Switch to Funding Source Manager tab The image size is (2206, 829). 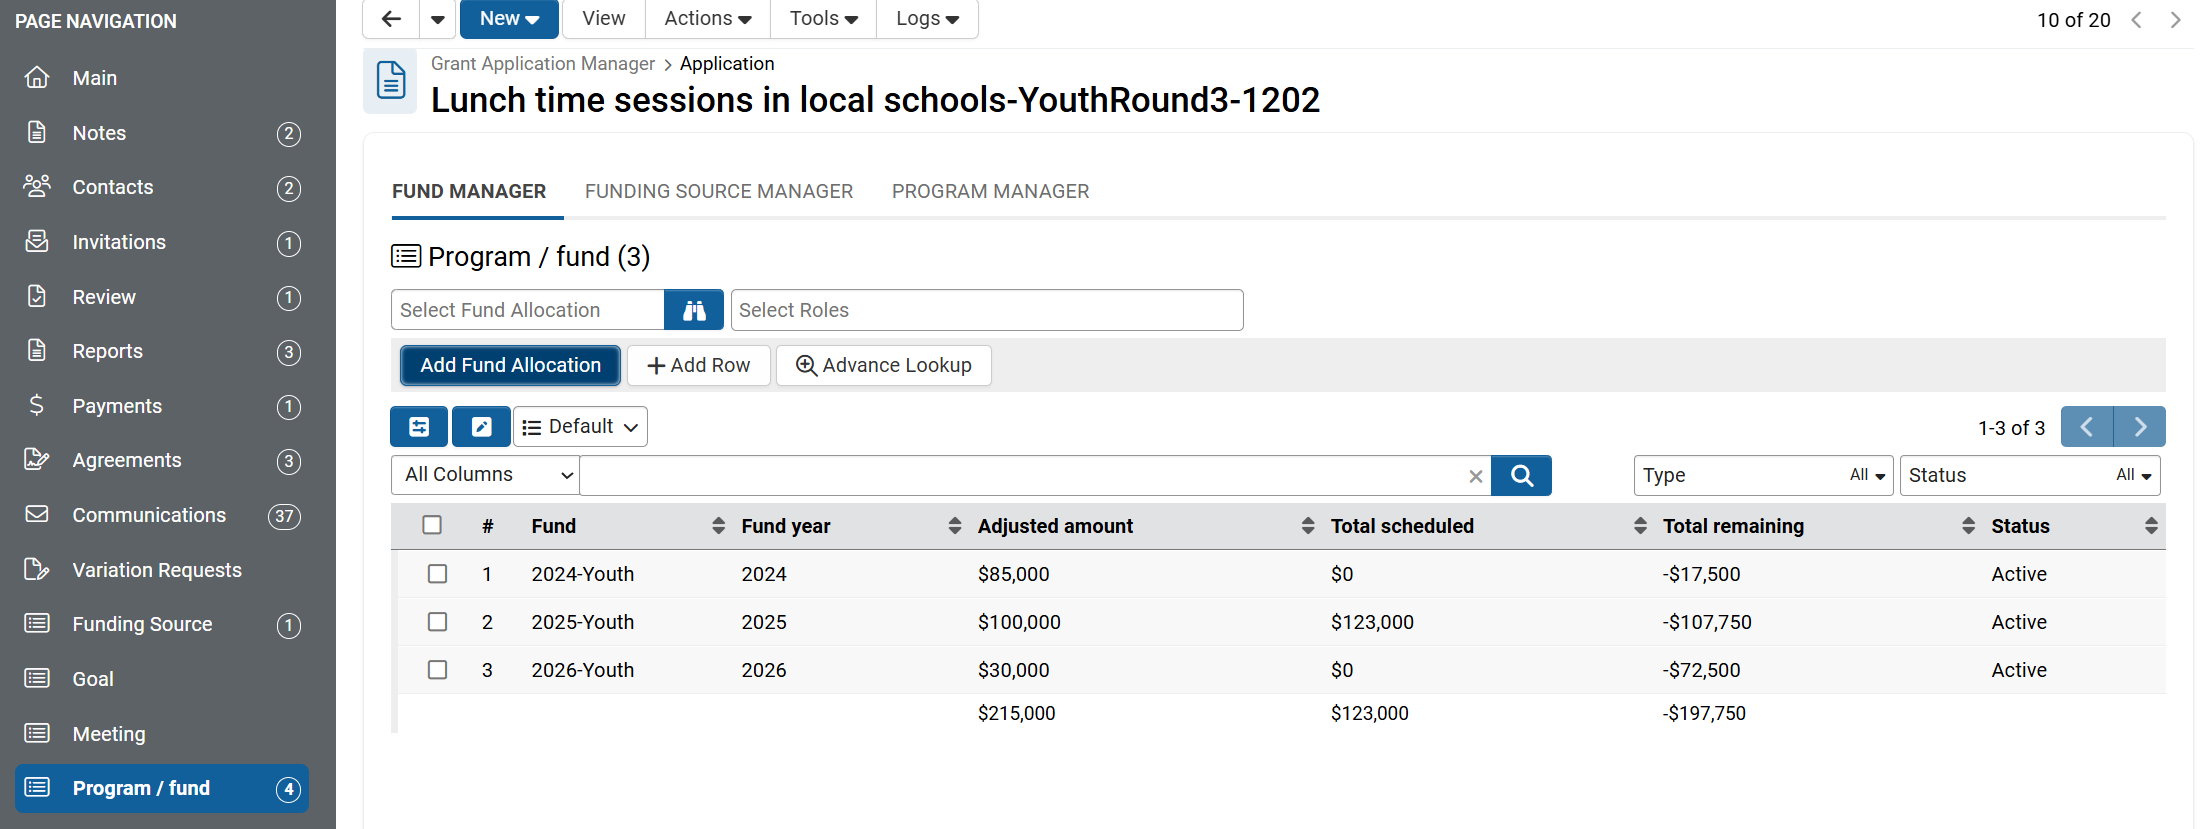(x=718, y=191)
